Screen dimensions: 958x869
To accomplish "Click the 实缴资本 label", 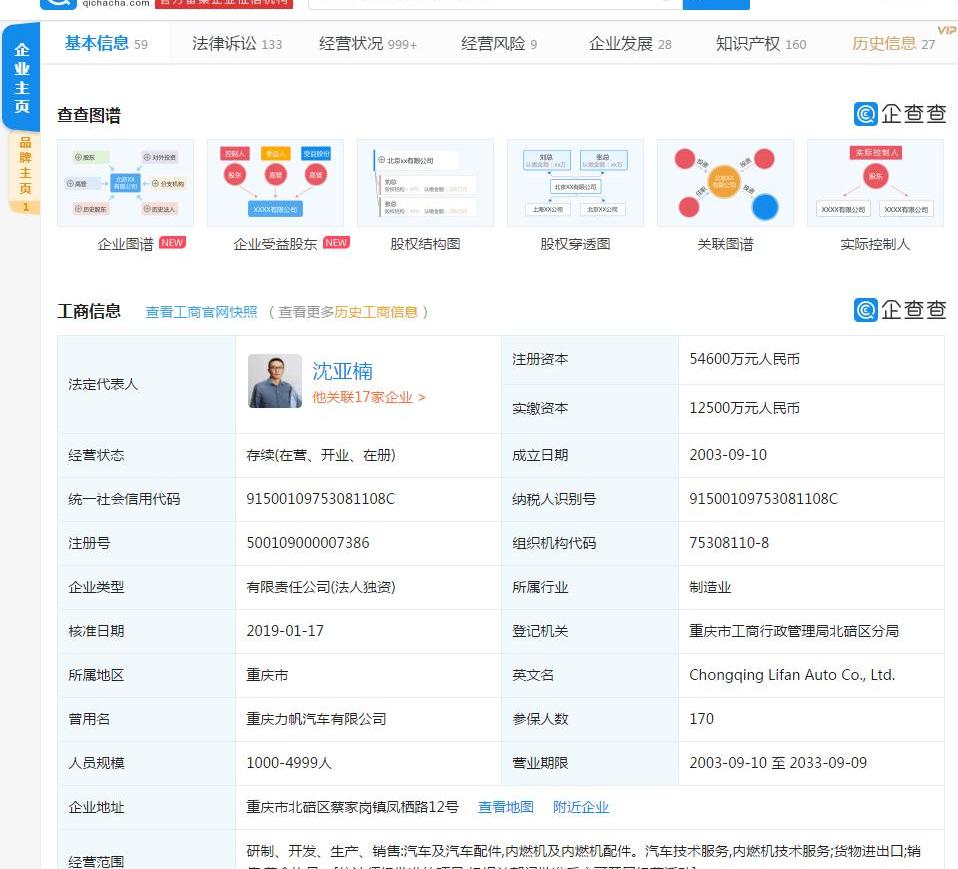I will coord(540,408).
